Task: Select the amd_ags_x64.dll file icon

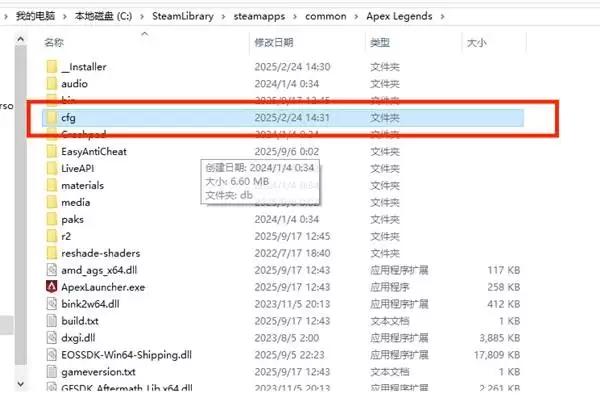Action: pyautogui.click(x=52, y=270)
